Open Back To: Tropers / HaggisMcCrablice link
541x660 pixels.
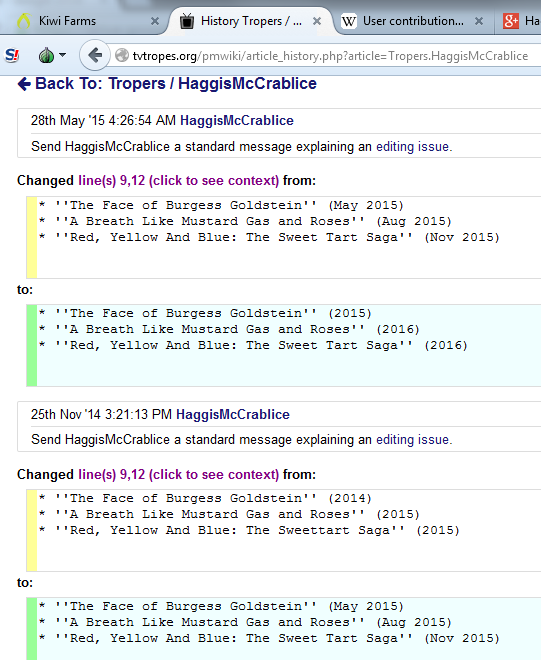point(176,83)
